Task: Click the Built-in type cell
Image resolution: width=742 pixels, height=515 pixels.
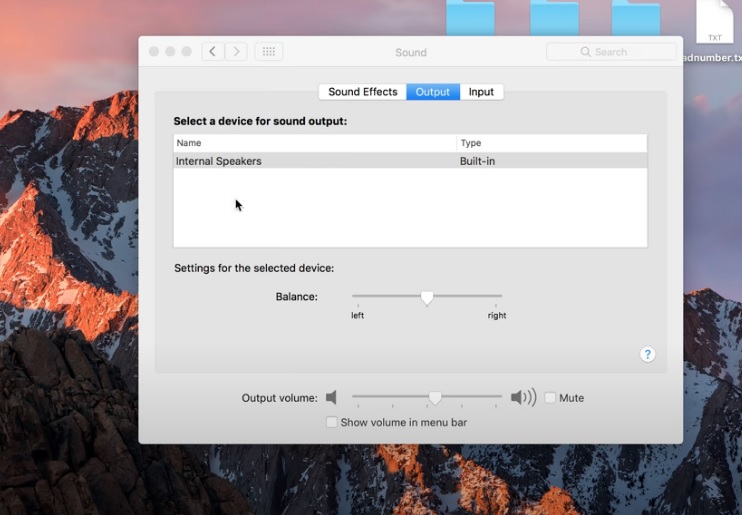Action: point(477,161)
